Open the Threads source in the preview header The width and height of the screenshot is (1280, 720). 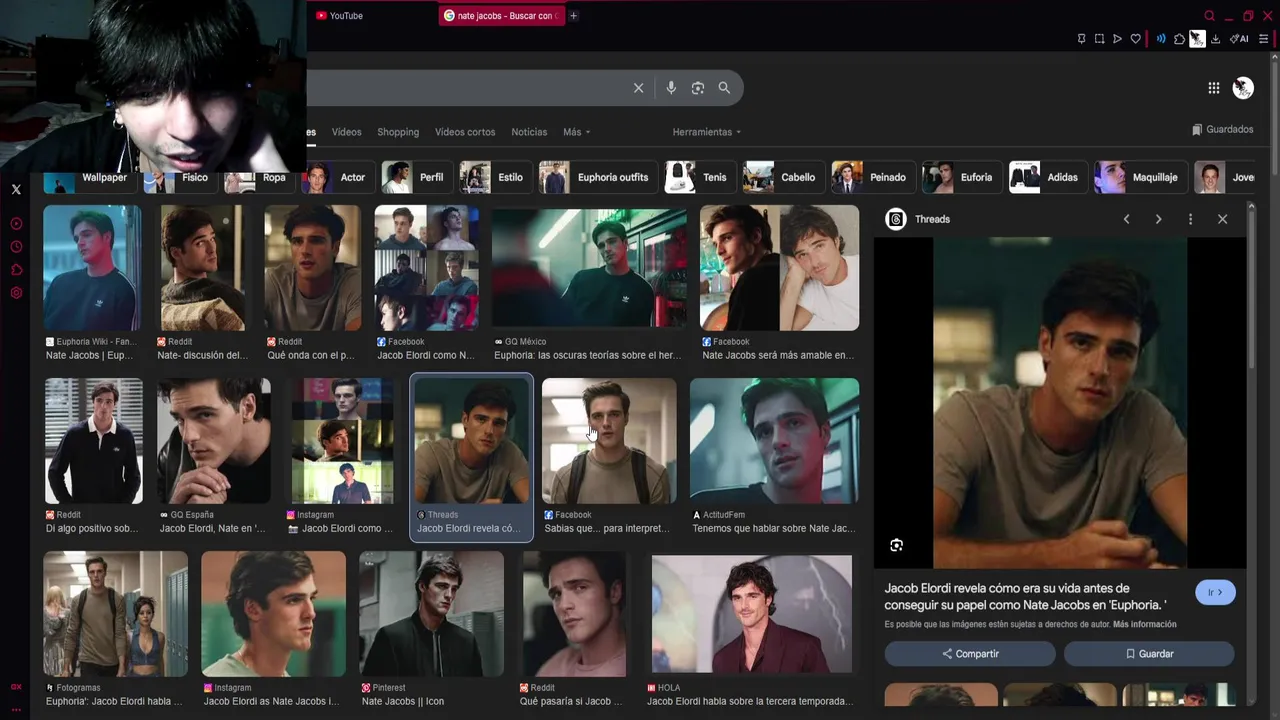tap(918, 219)
